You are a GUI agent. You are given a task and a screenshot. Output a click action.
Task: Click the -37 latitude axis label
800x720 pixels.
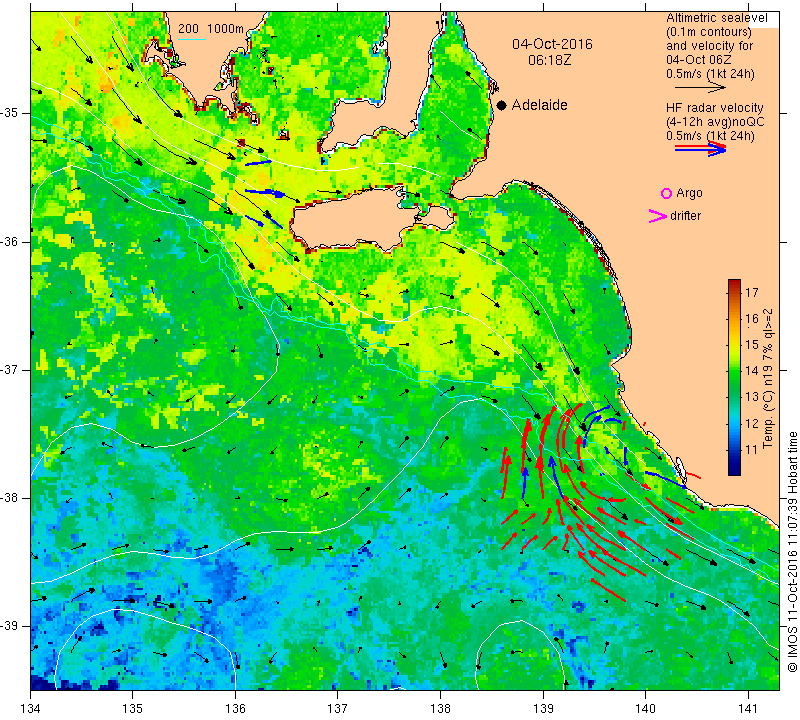pyautogui.click(x=9, y=369)
